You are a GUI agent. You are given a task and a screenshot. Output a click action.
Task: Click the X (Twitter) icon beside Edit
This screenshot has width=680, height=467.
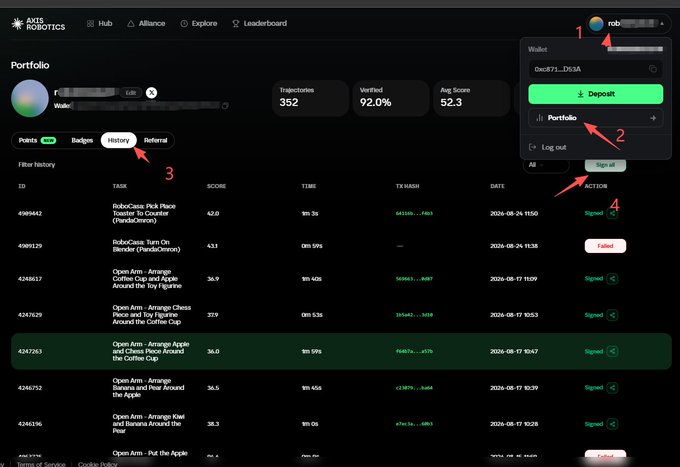pos(151,92)
